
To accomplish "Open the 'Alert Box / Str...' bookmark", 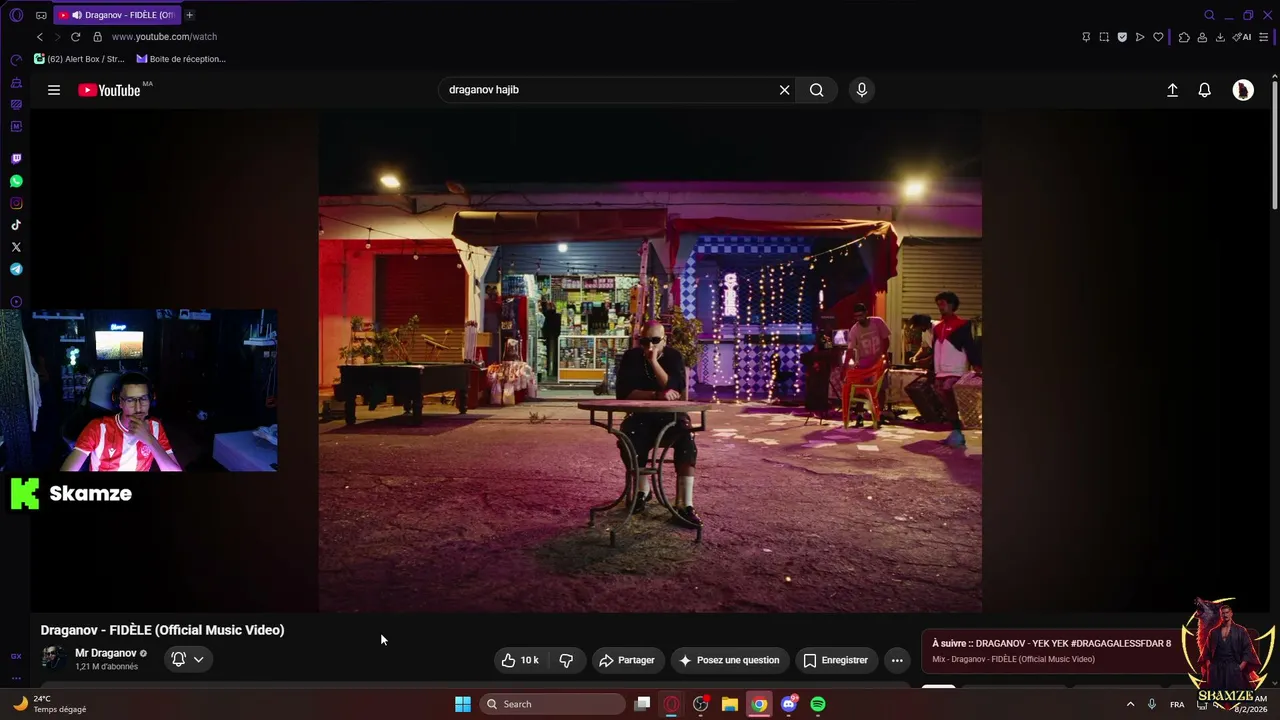I will [79, 59].
